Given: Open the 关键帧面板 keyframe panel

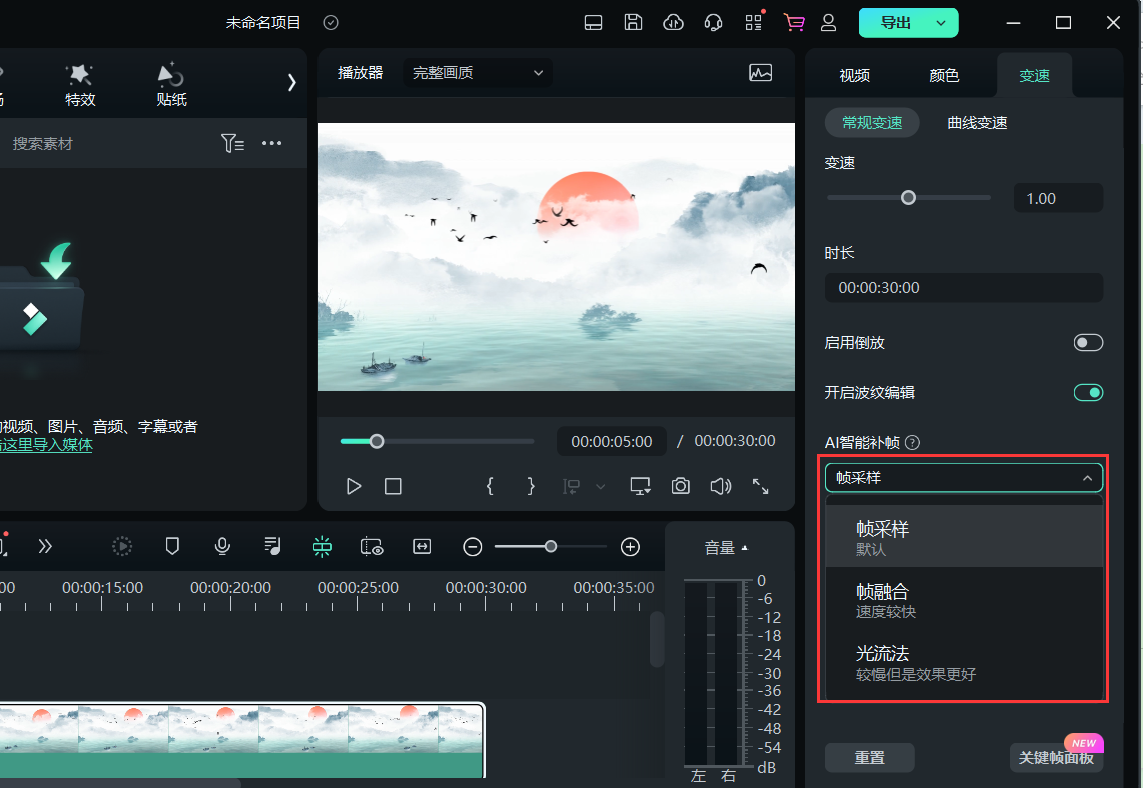Looking at the screenshot, I should (1056, 758).
